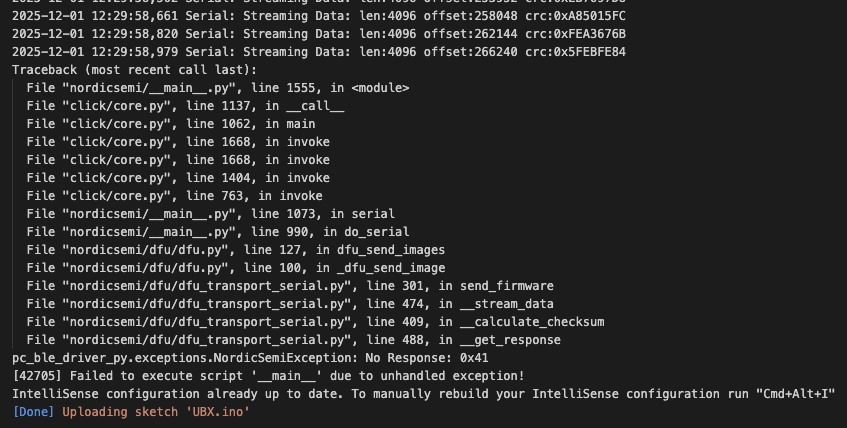Click the Traceback (most recent call last) line
The image size is (847, 428).
134,70
